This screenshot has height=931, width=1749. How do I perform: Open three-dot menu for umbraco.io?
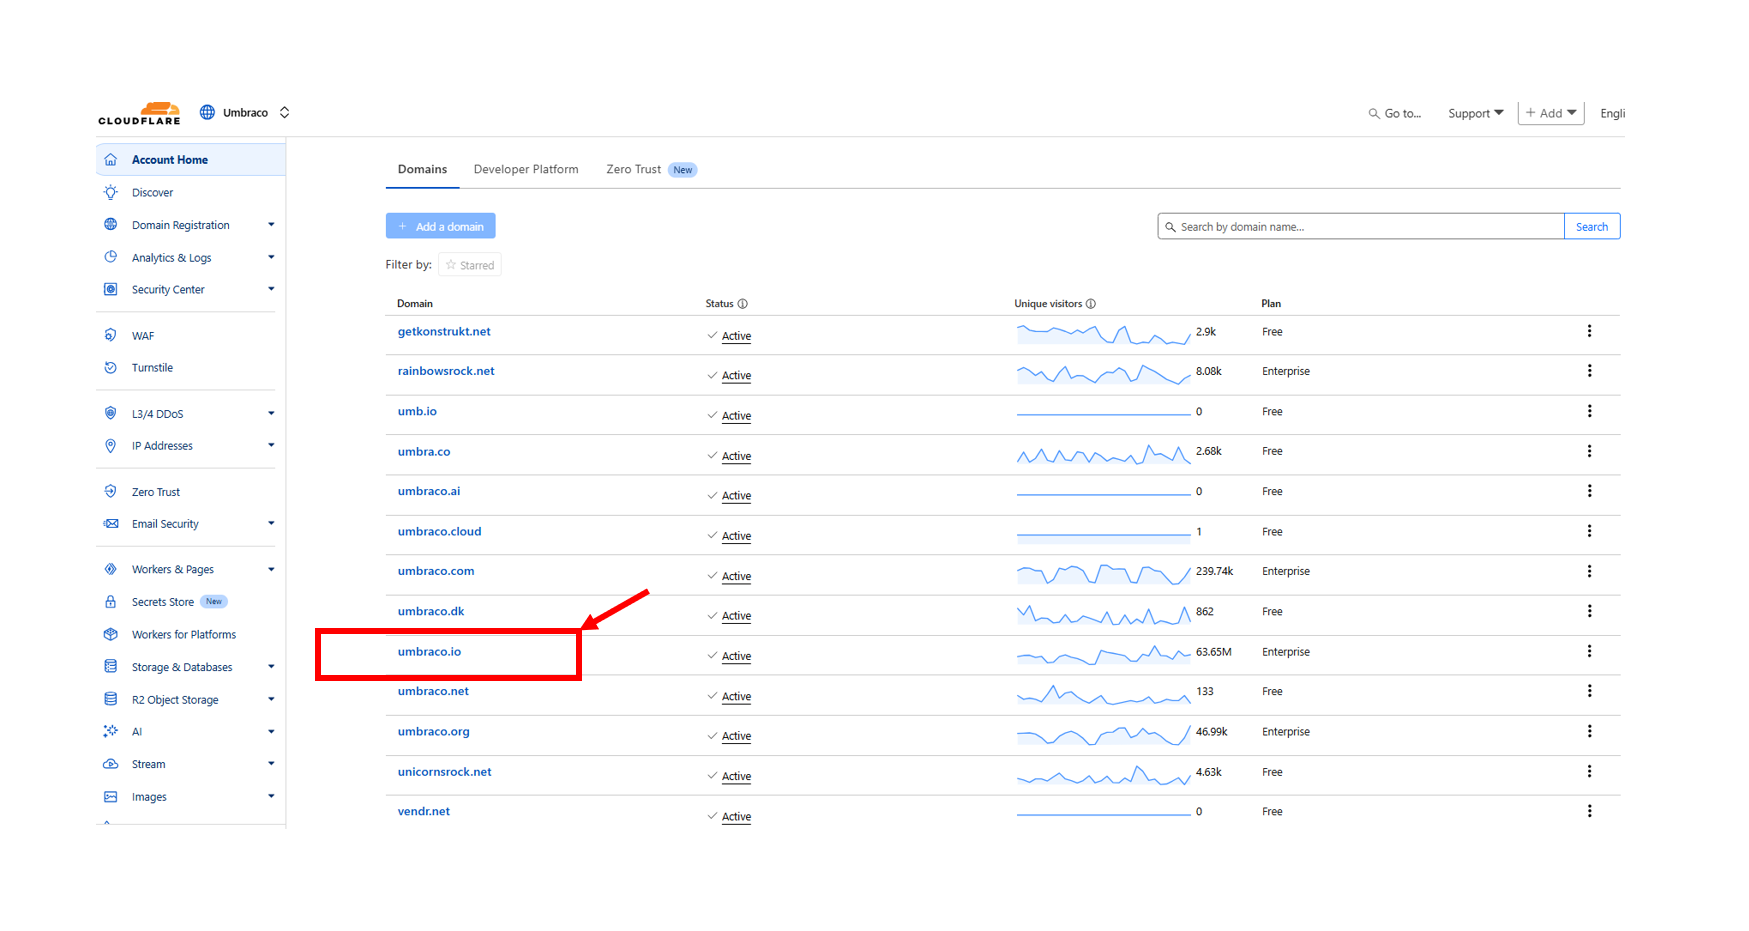tap(1589, 651)
